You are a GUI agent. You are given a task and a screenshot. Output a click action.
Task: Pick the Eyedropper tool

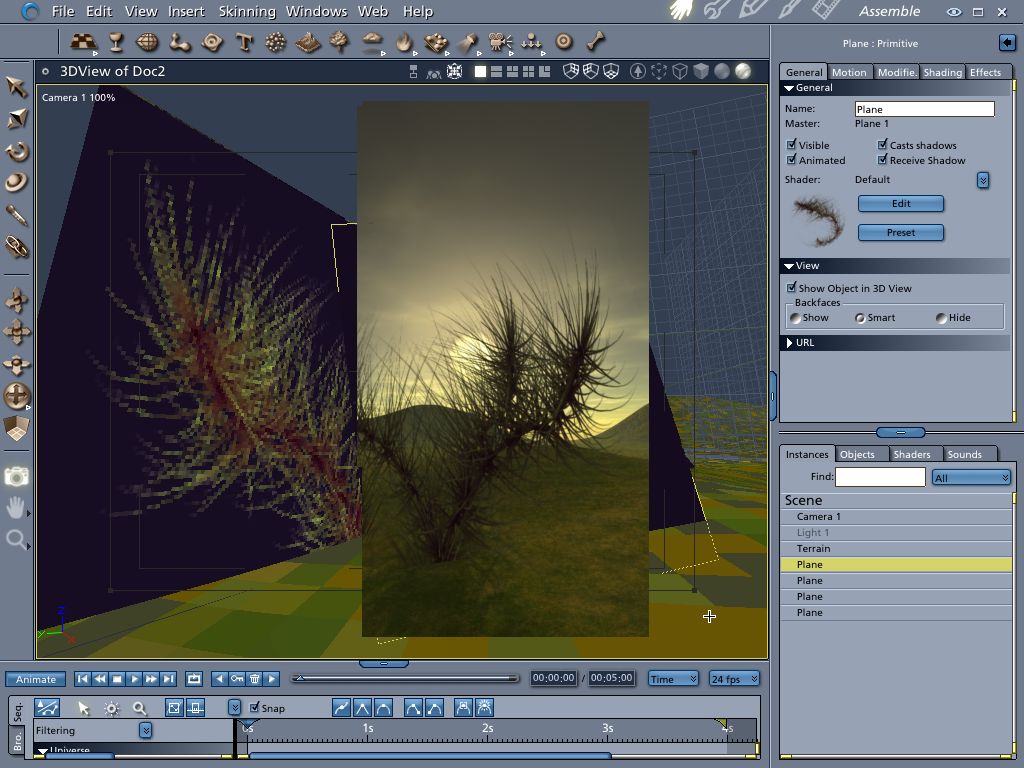pos(17,215)
